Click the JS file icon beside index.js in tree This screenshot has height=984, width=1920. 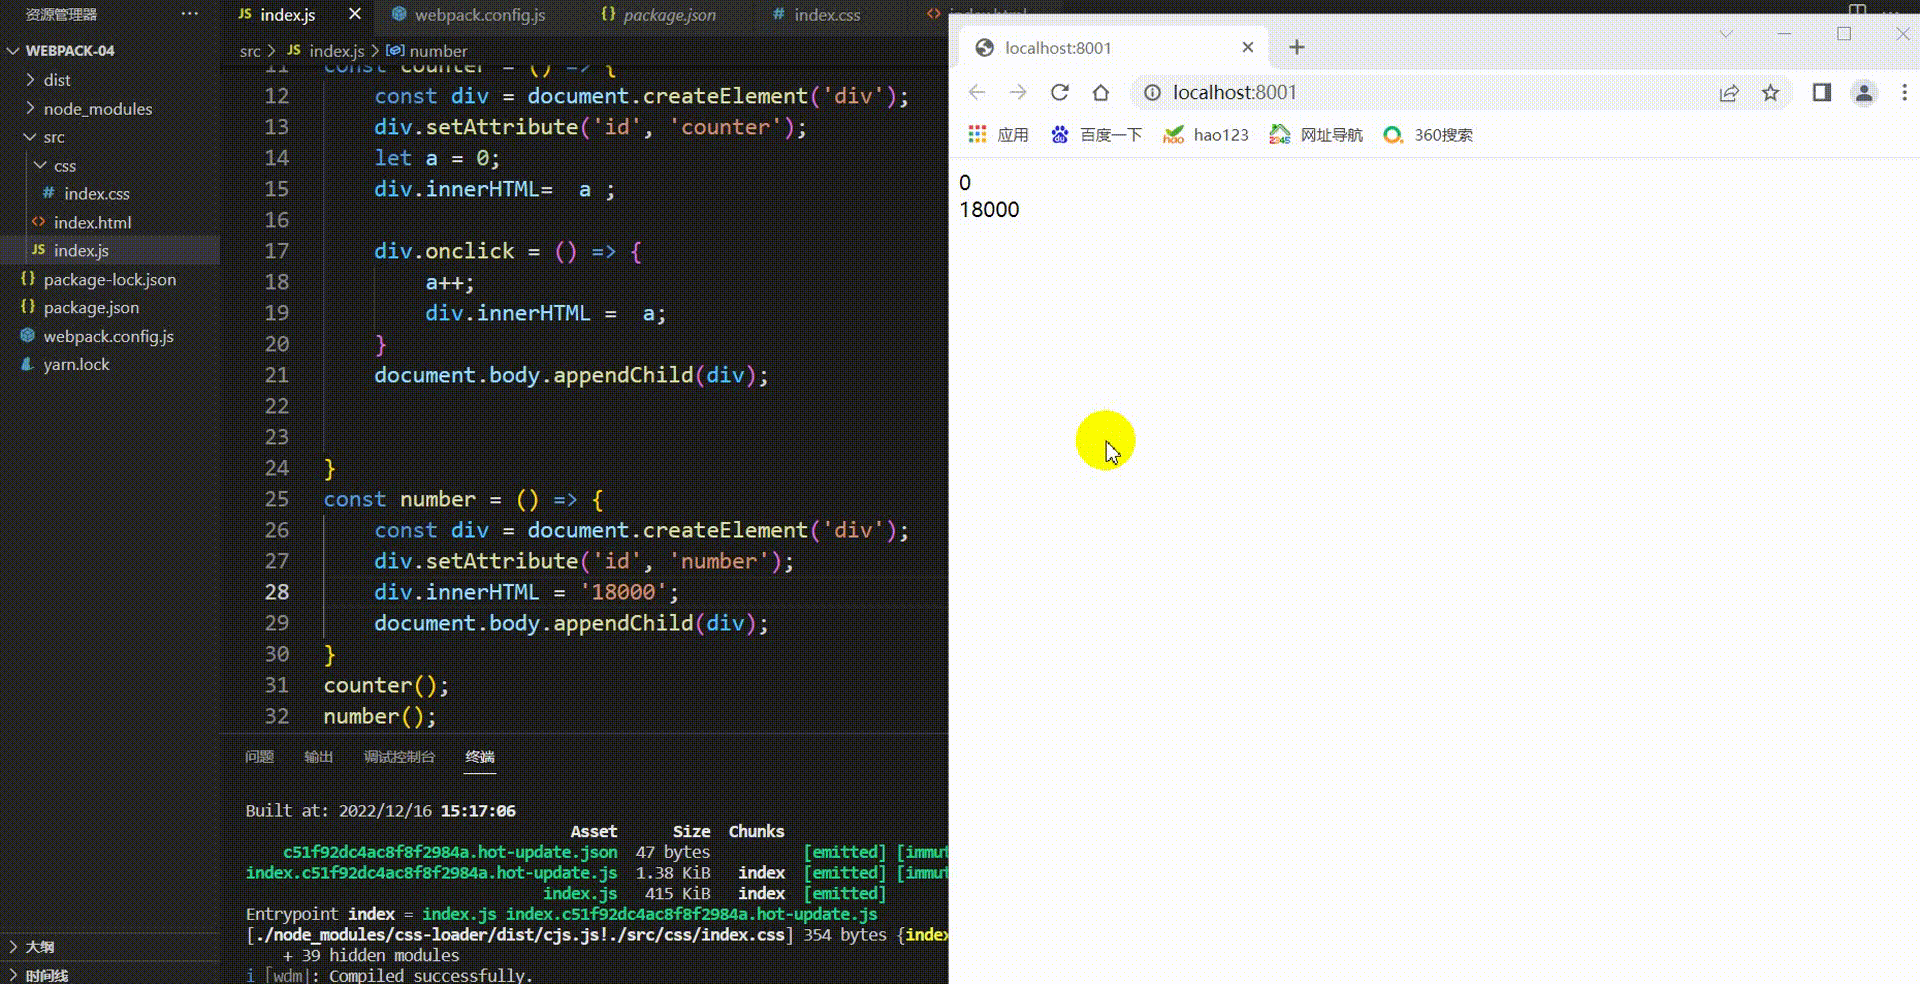[38, 250]
